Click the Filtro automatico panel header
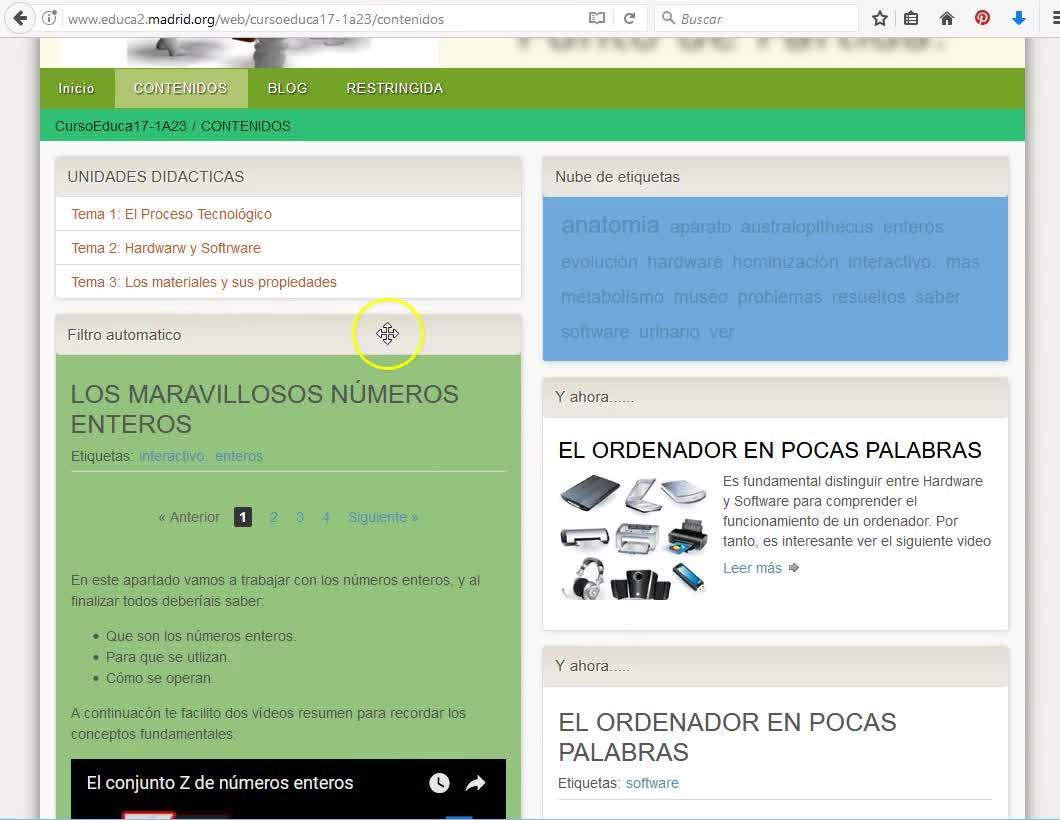The image size is (1060, 820). 288,335
